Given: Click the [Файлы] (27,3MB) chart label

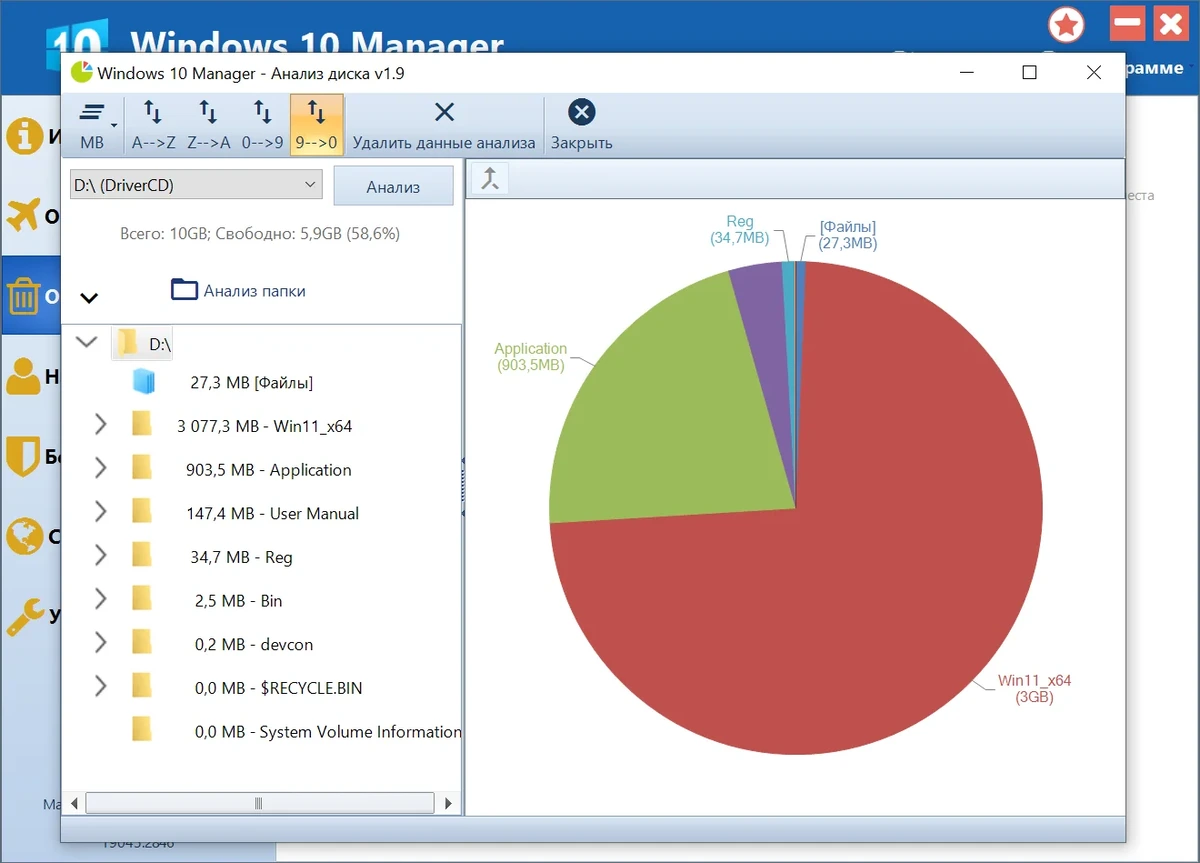Looking at the screenshot, I should 847,235.
